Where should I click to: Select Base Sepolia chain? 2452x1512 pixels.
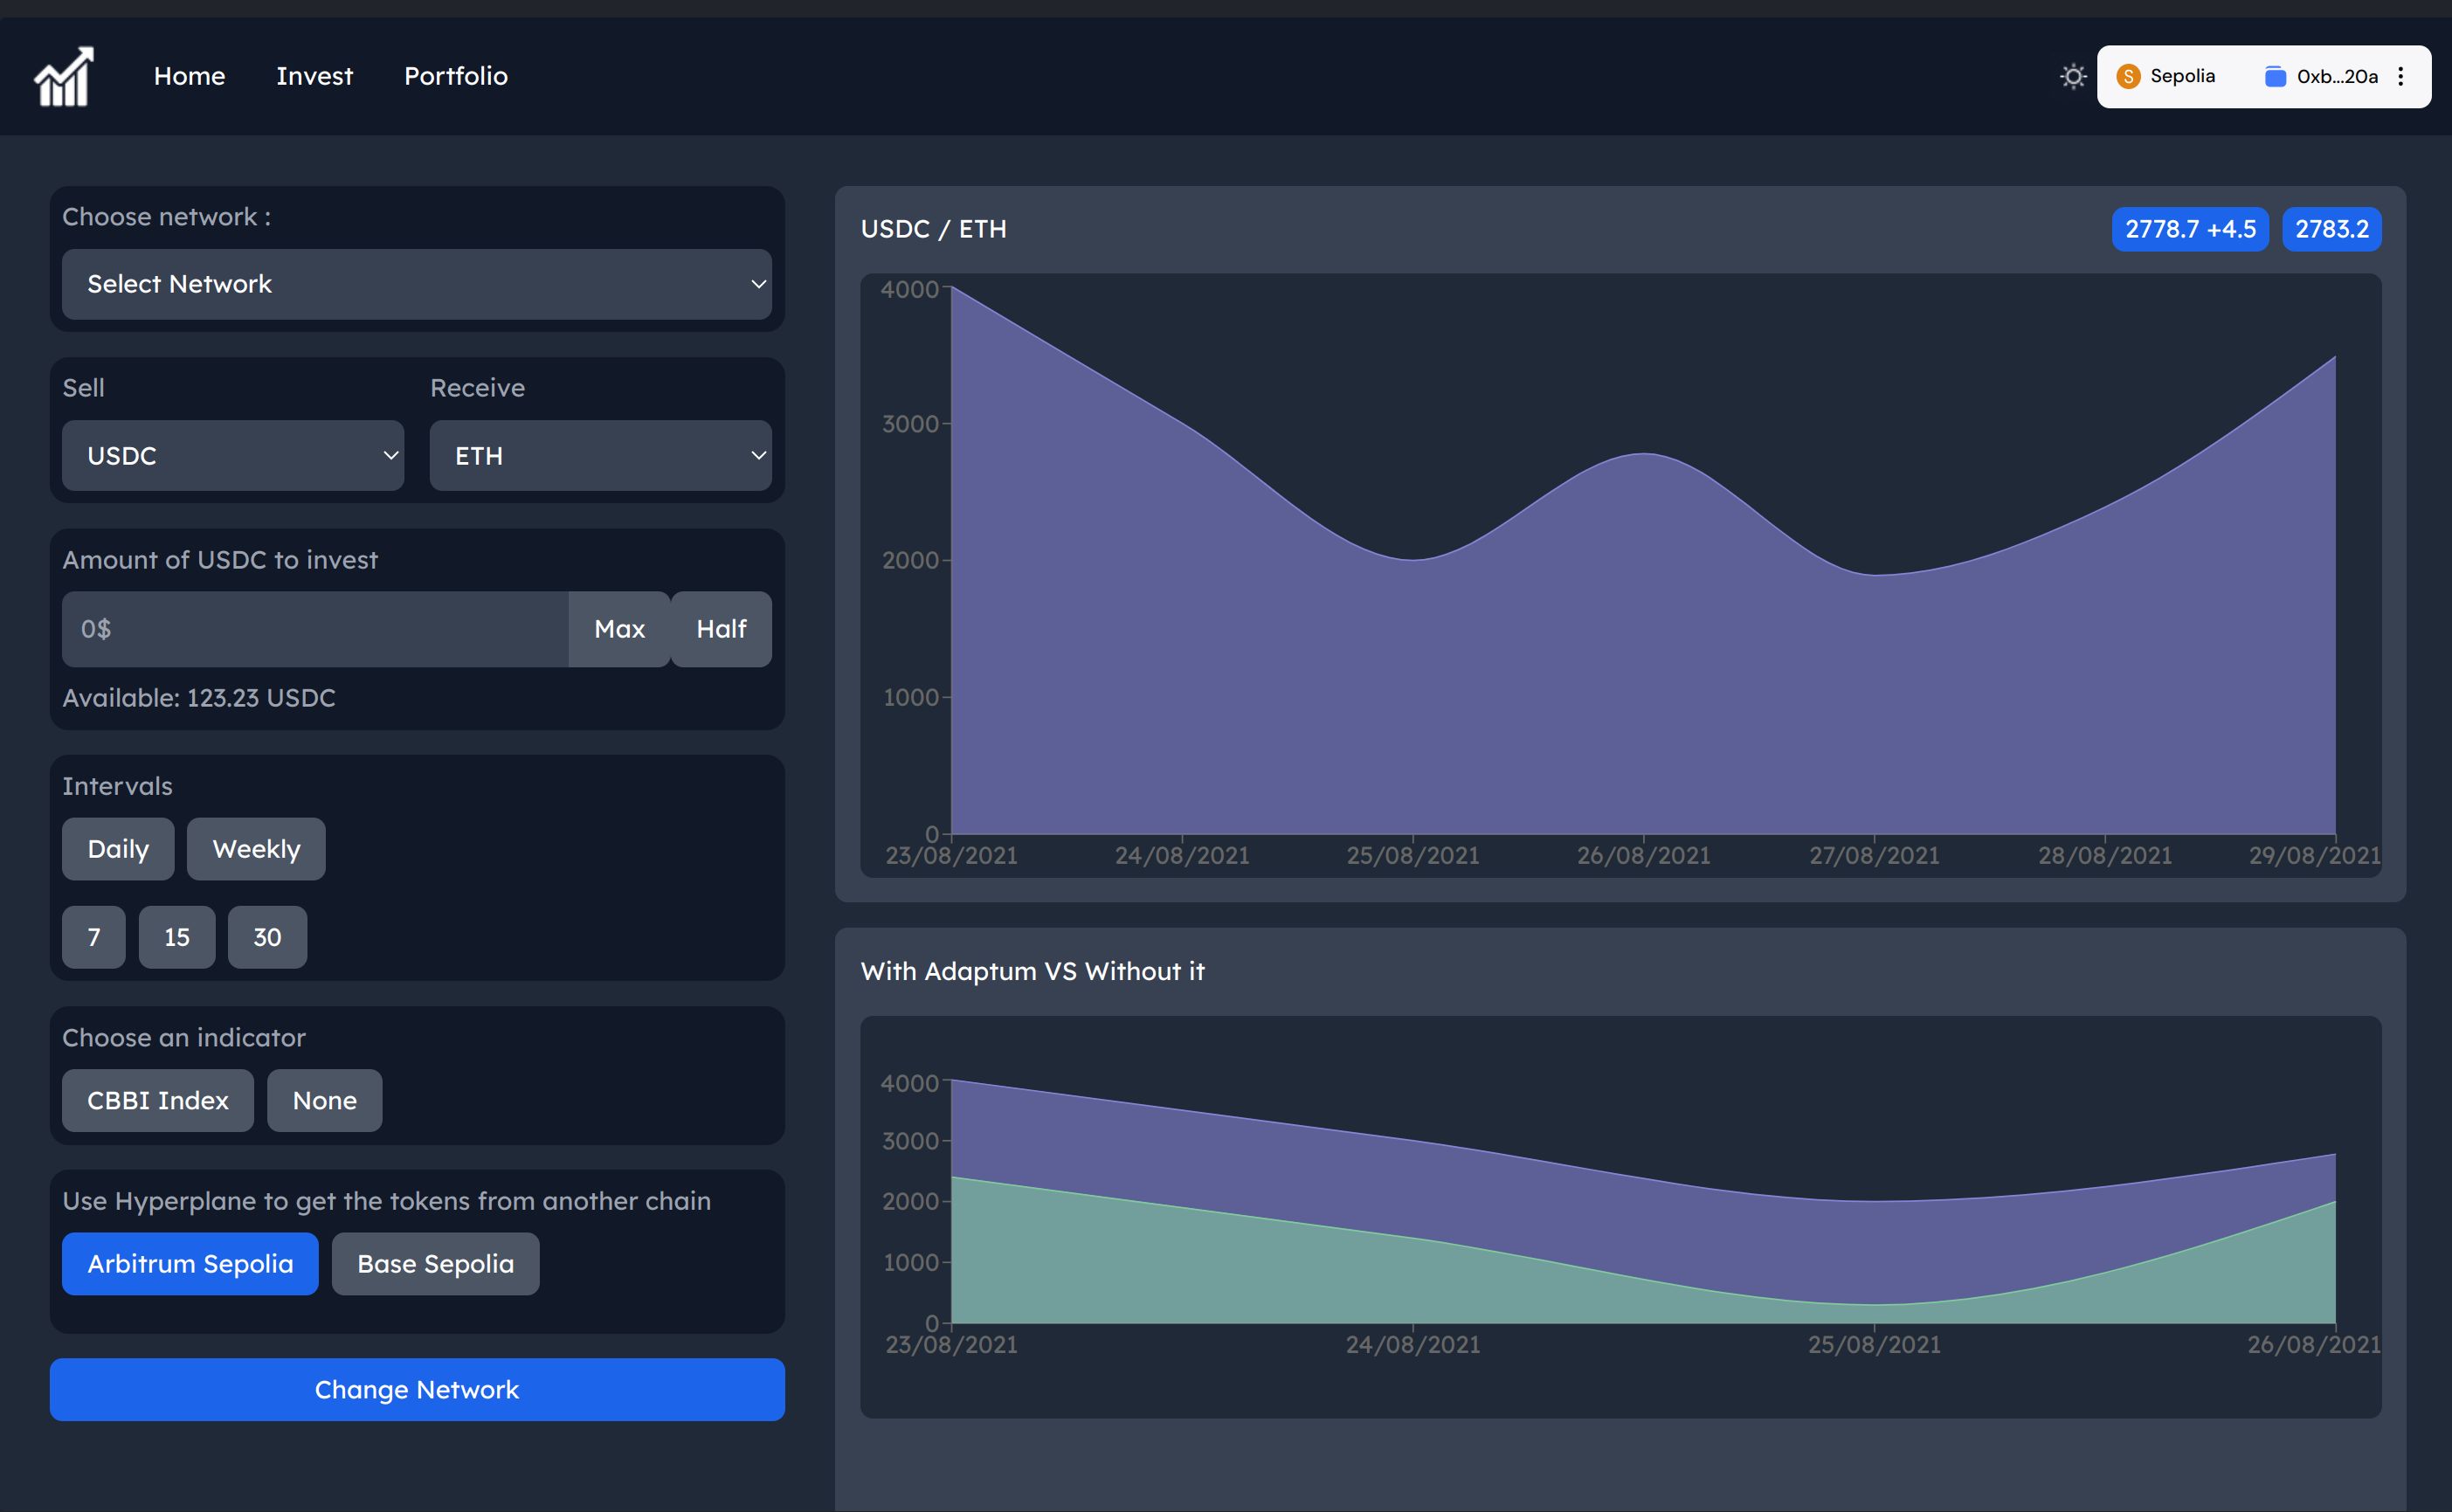(436, 1264)
